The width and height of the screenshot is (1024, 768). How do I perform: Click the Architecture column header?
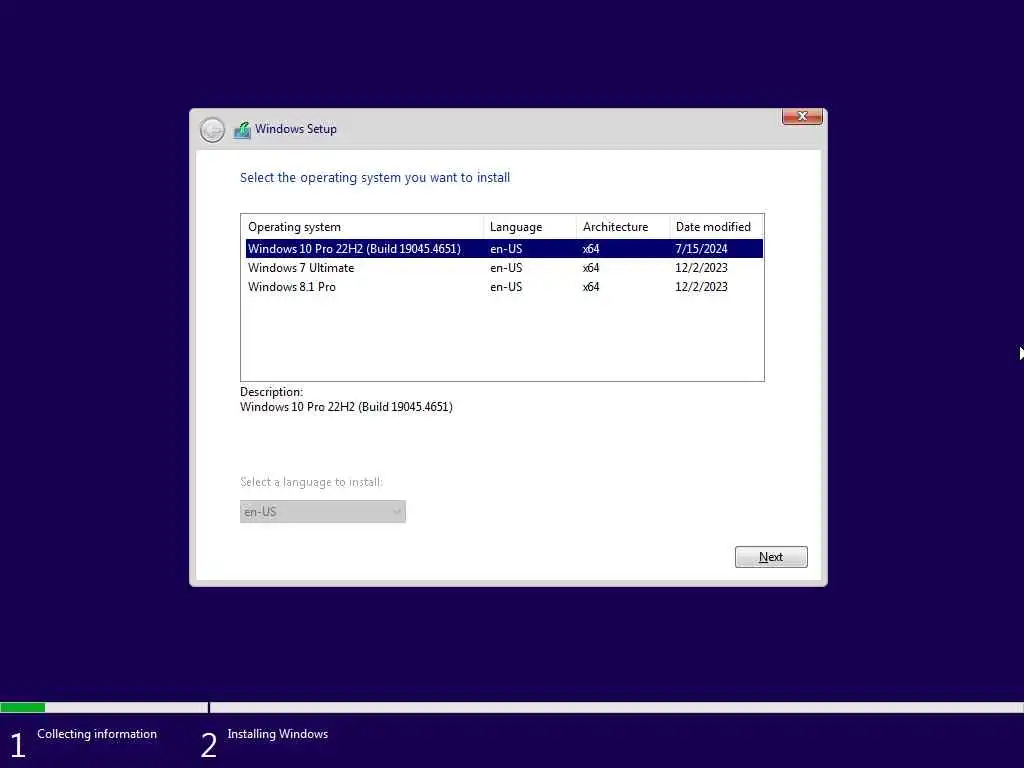(623, 227)
